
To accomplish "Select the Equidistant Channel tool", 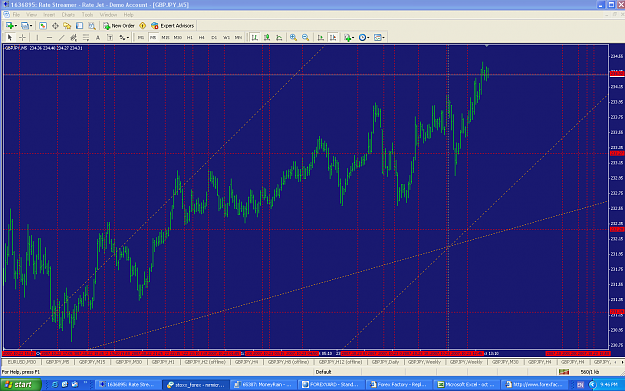I will pos(73,37).
